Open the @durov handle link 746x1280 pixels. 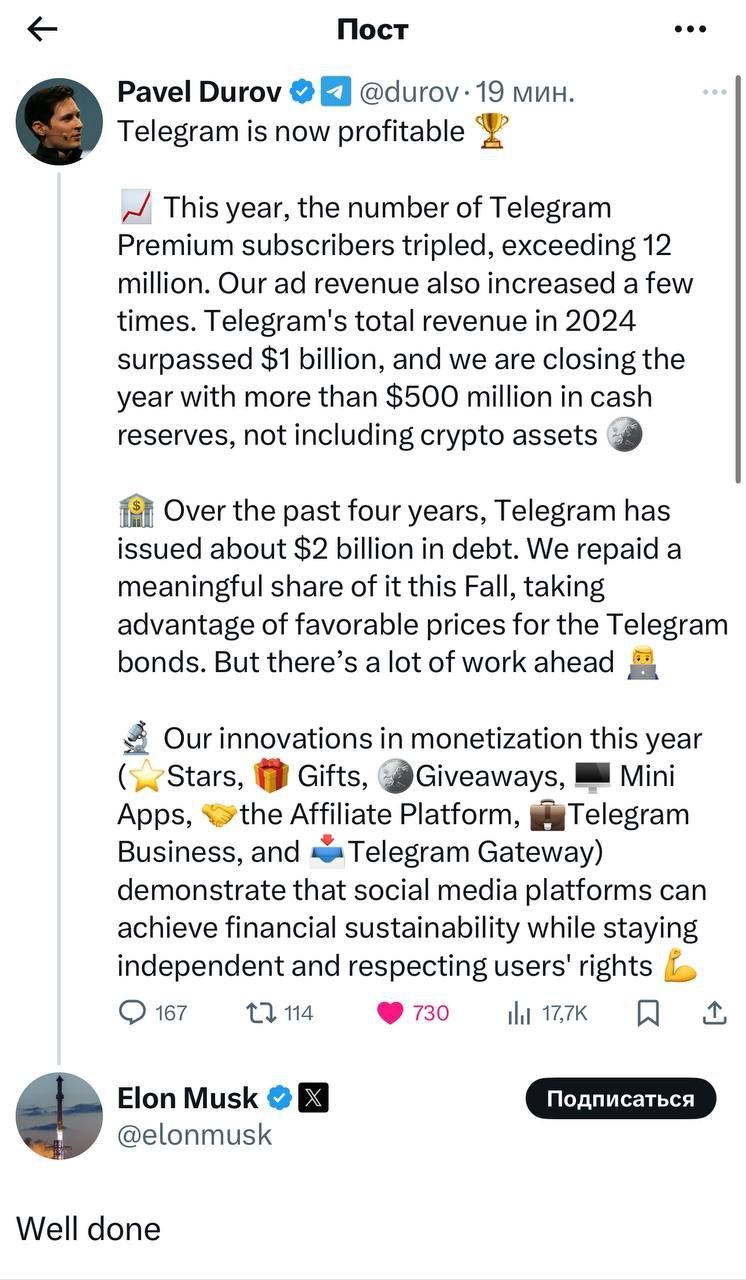pyautogui.click(x=408, y=93)
